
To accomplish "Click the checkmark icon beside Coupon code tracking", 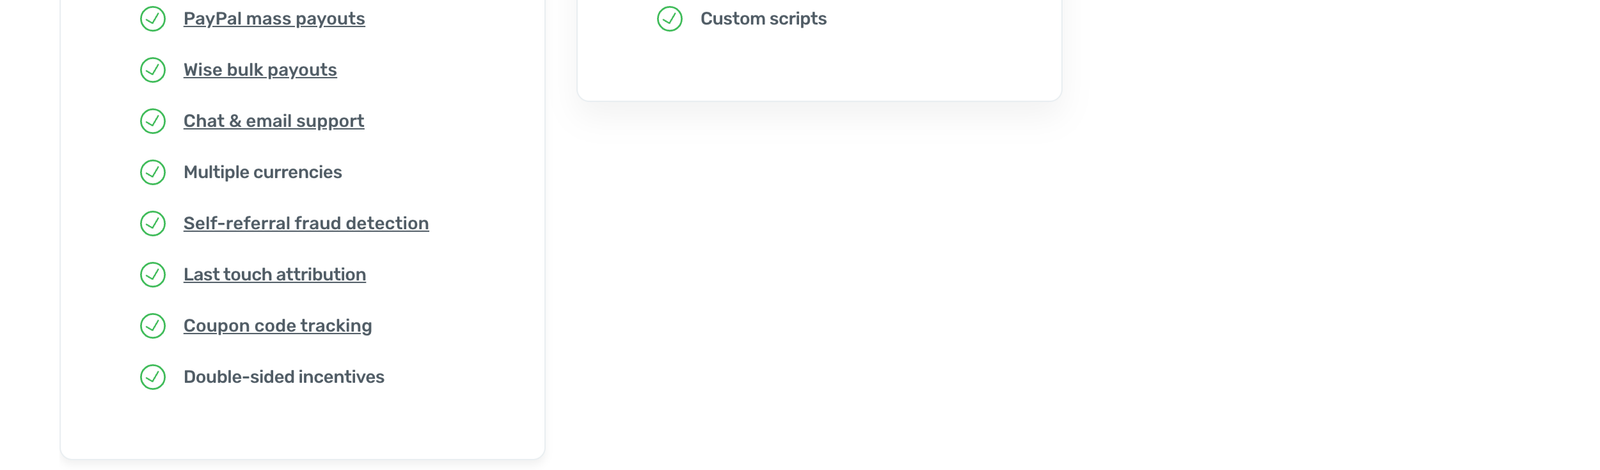I will click(153, 326).
